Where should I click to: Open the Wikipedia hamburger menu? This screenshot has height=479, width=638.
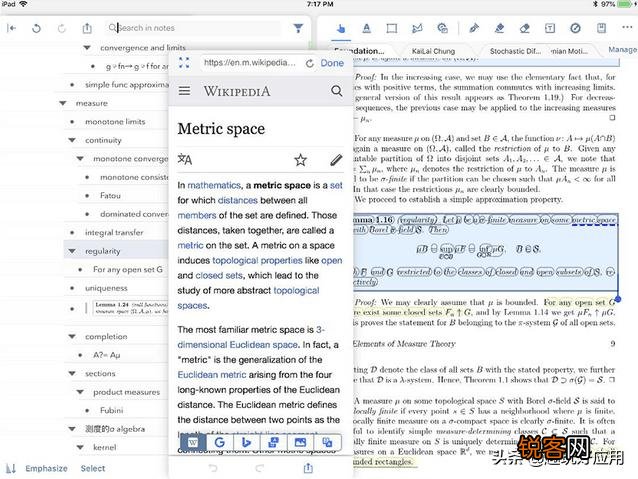coord(184,91)
